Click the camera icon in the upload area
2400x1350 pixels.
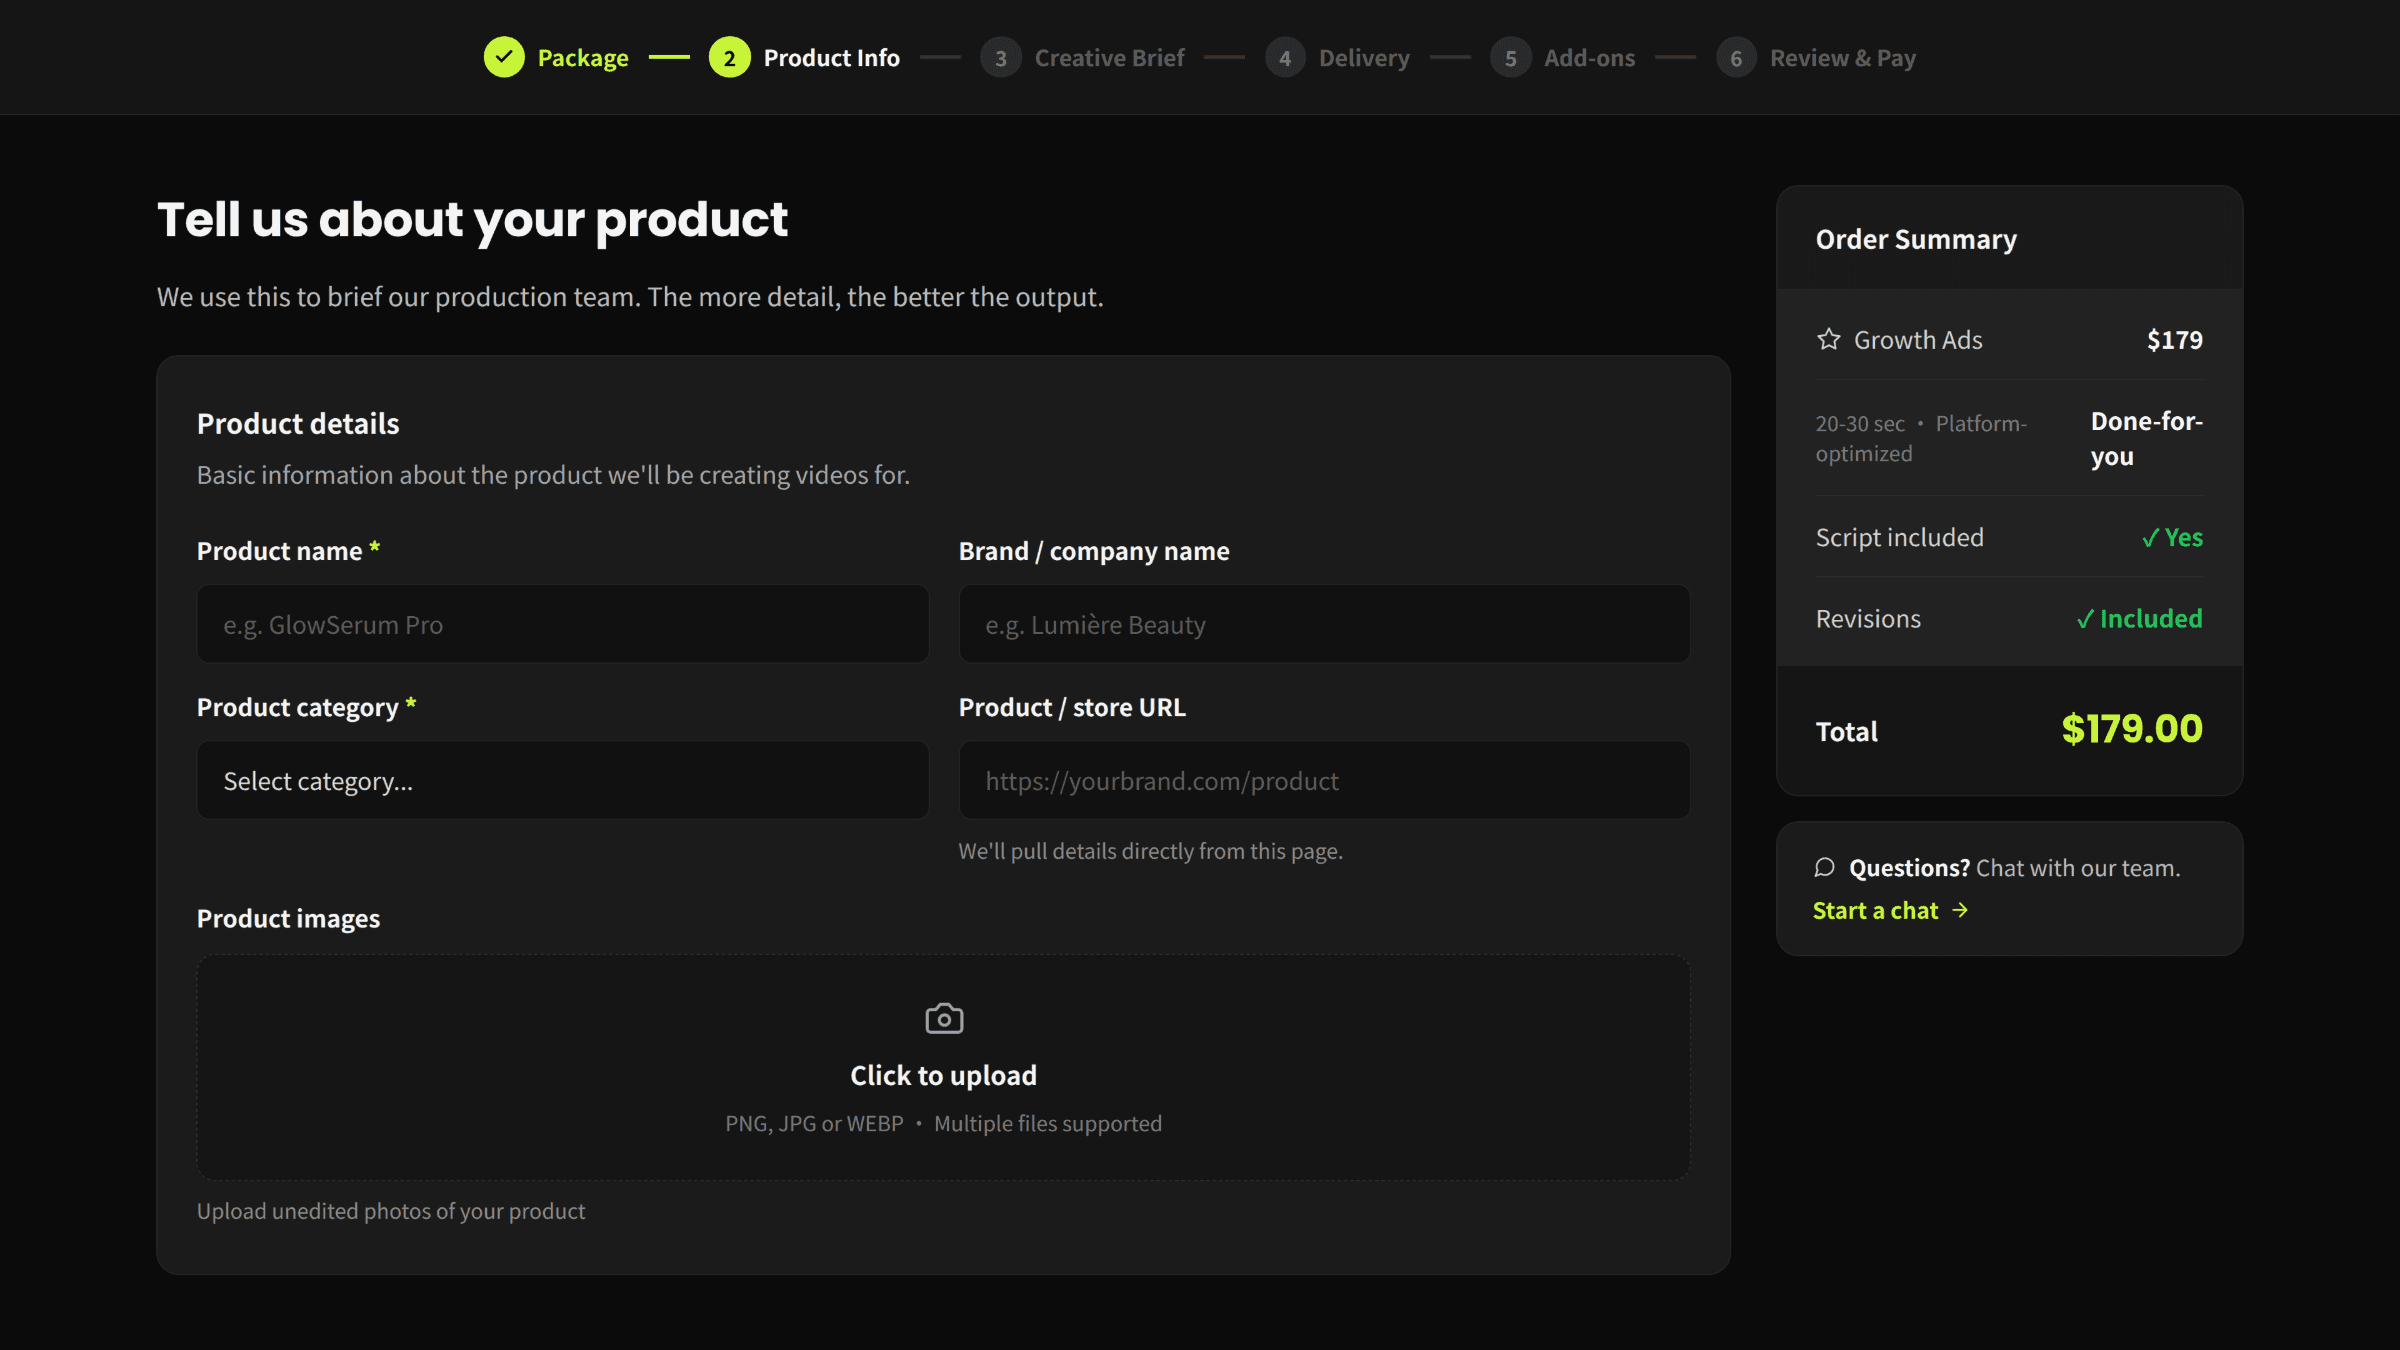coord(943,1018)
